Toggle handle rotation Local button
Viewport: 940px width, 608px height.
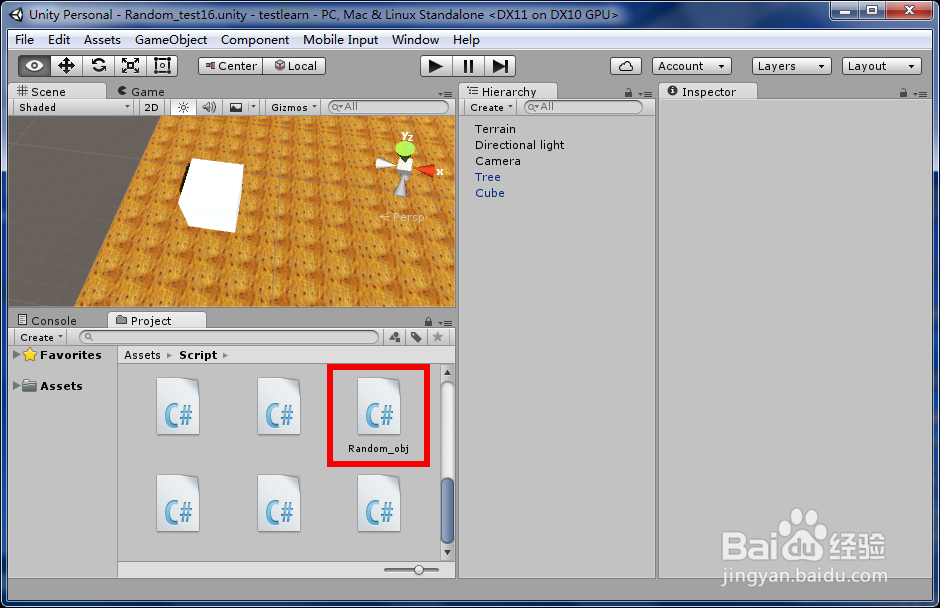point(295,66)
